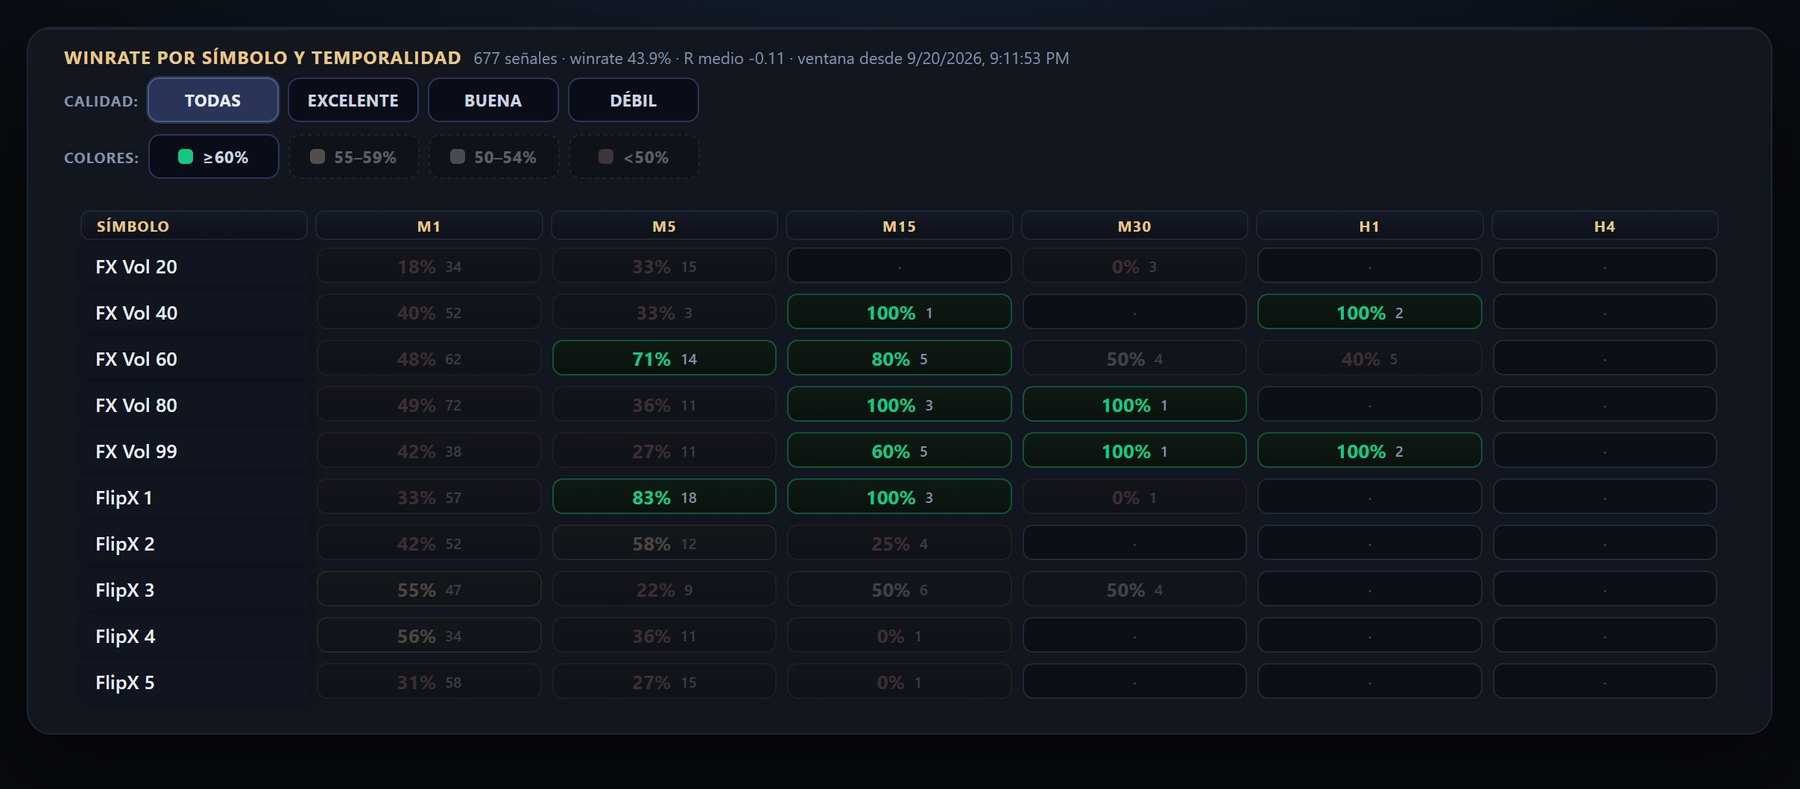The image size is (1800, 789).
Task: Click the H1 column header
Action: 1369,225
